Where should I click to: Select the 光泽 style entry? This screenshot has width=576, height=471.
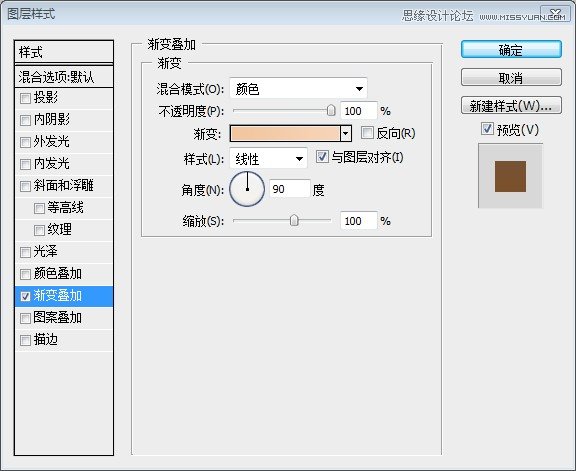click(64, 252)
